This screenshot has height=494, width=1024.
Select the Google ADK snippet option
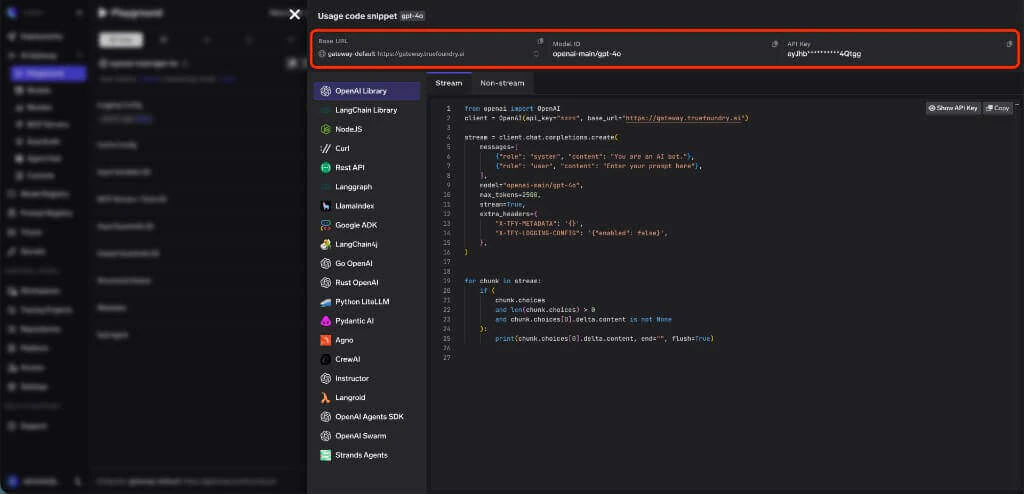click(367, 225)
